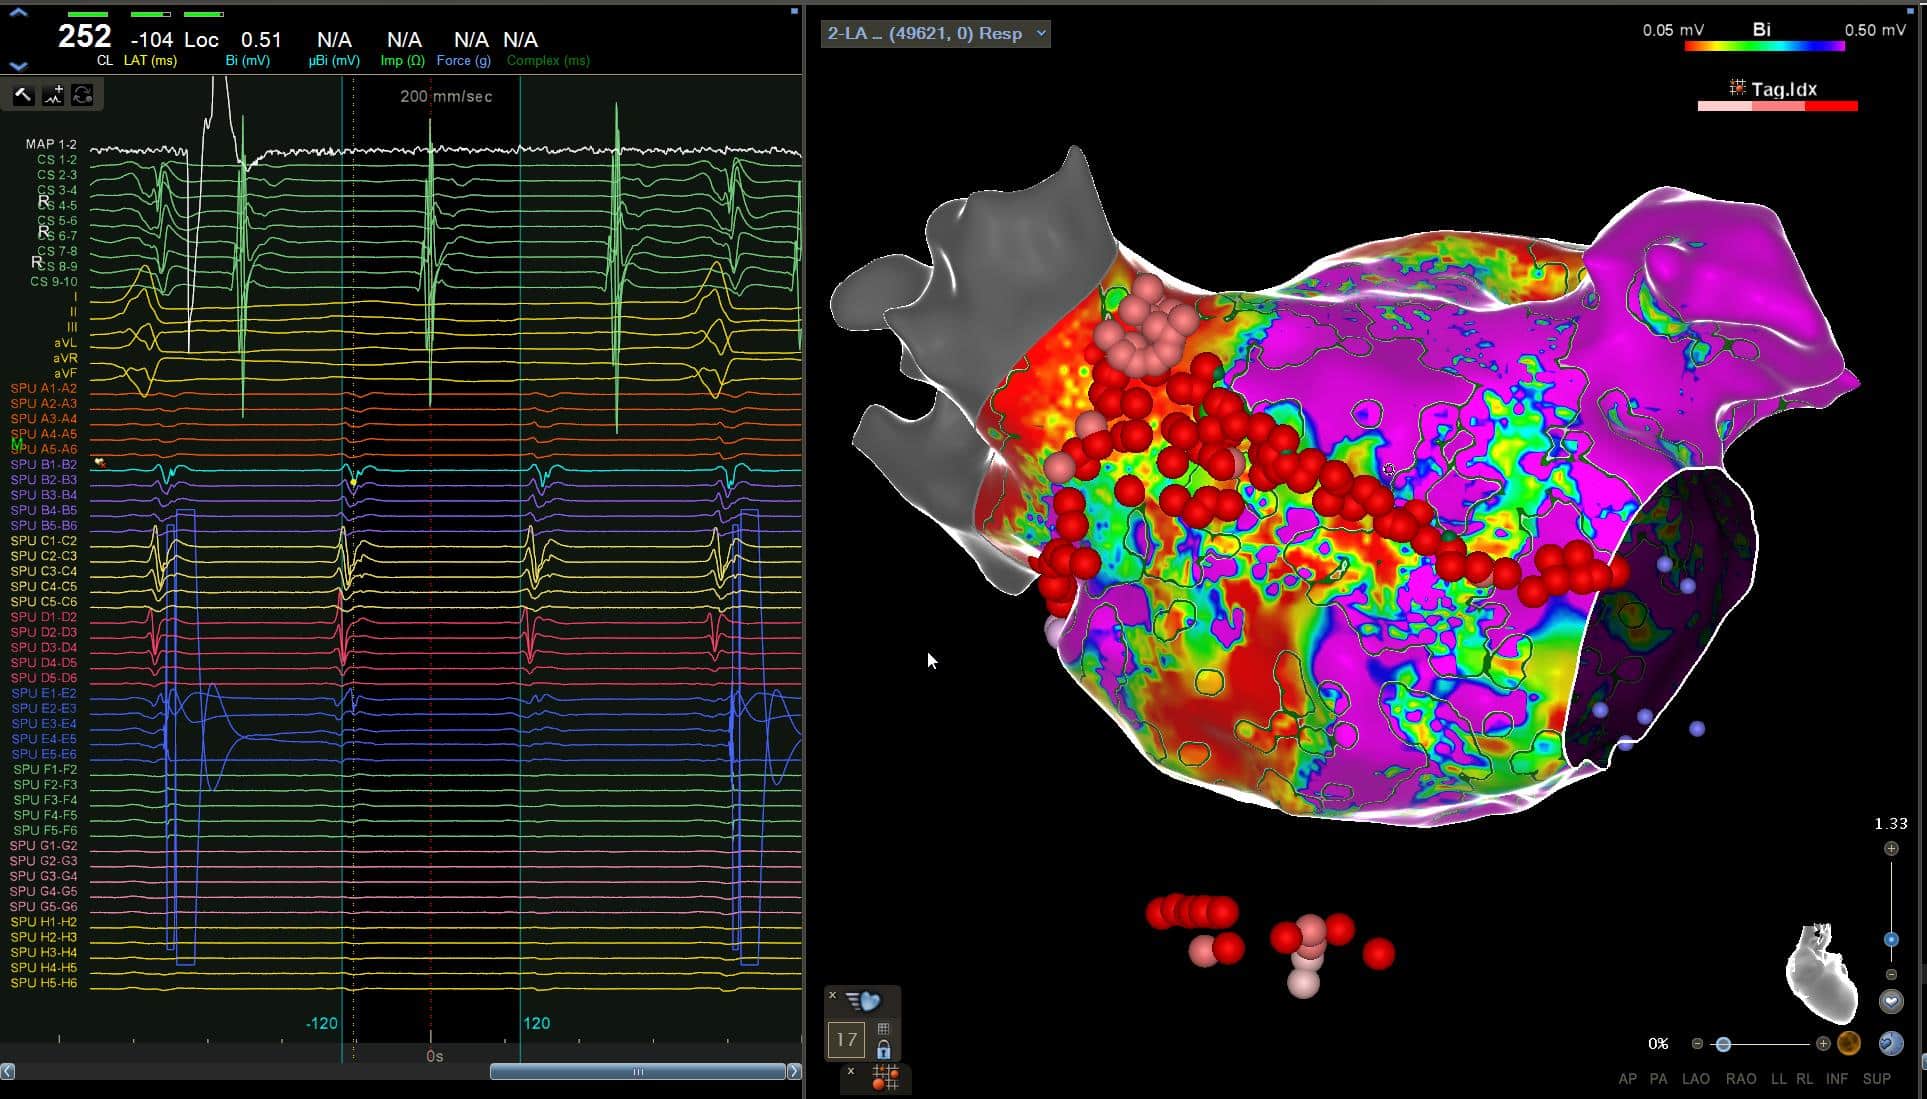Select the hammer tool icon
Viewport: 1927px width, 1099px height.
[x=22, y=95]
